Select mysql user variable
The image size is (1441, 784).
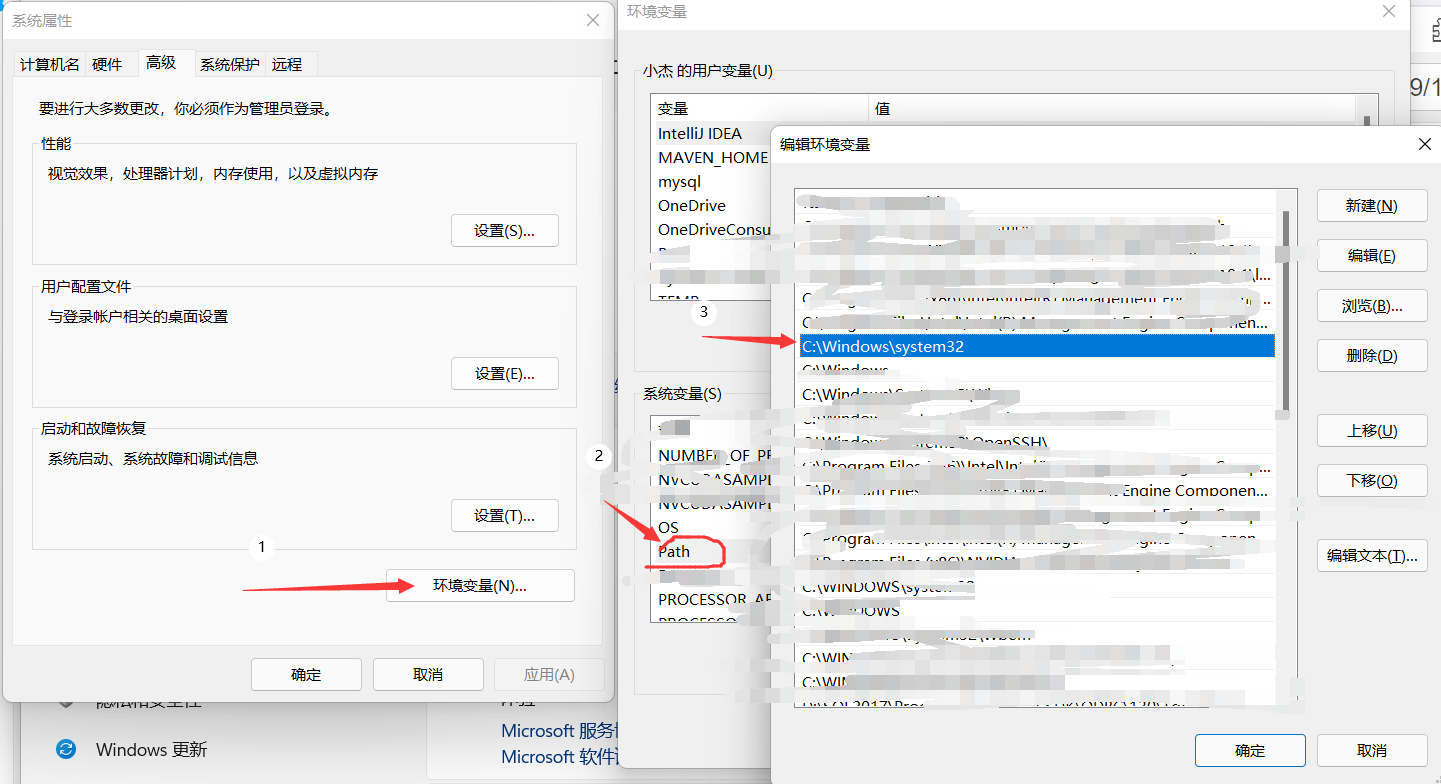[680, 182]
